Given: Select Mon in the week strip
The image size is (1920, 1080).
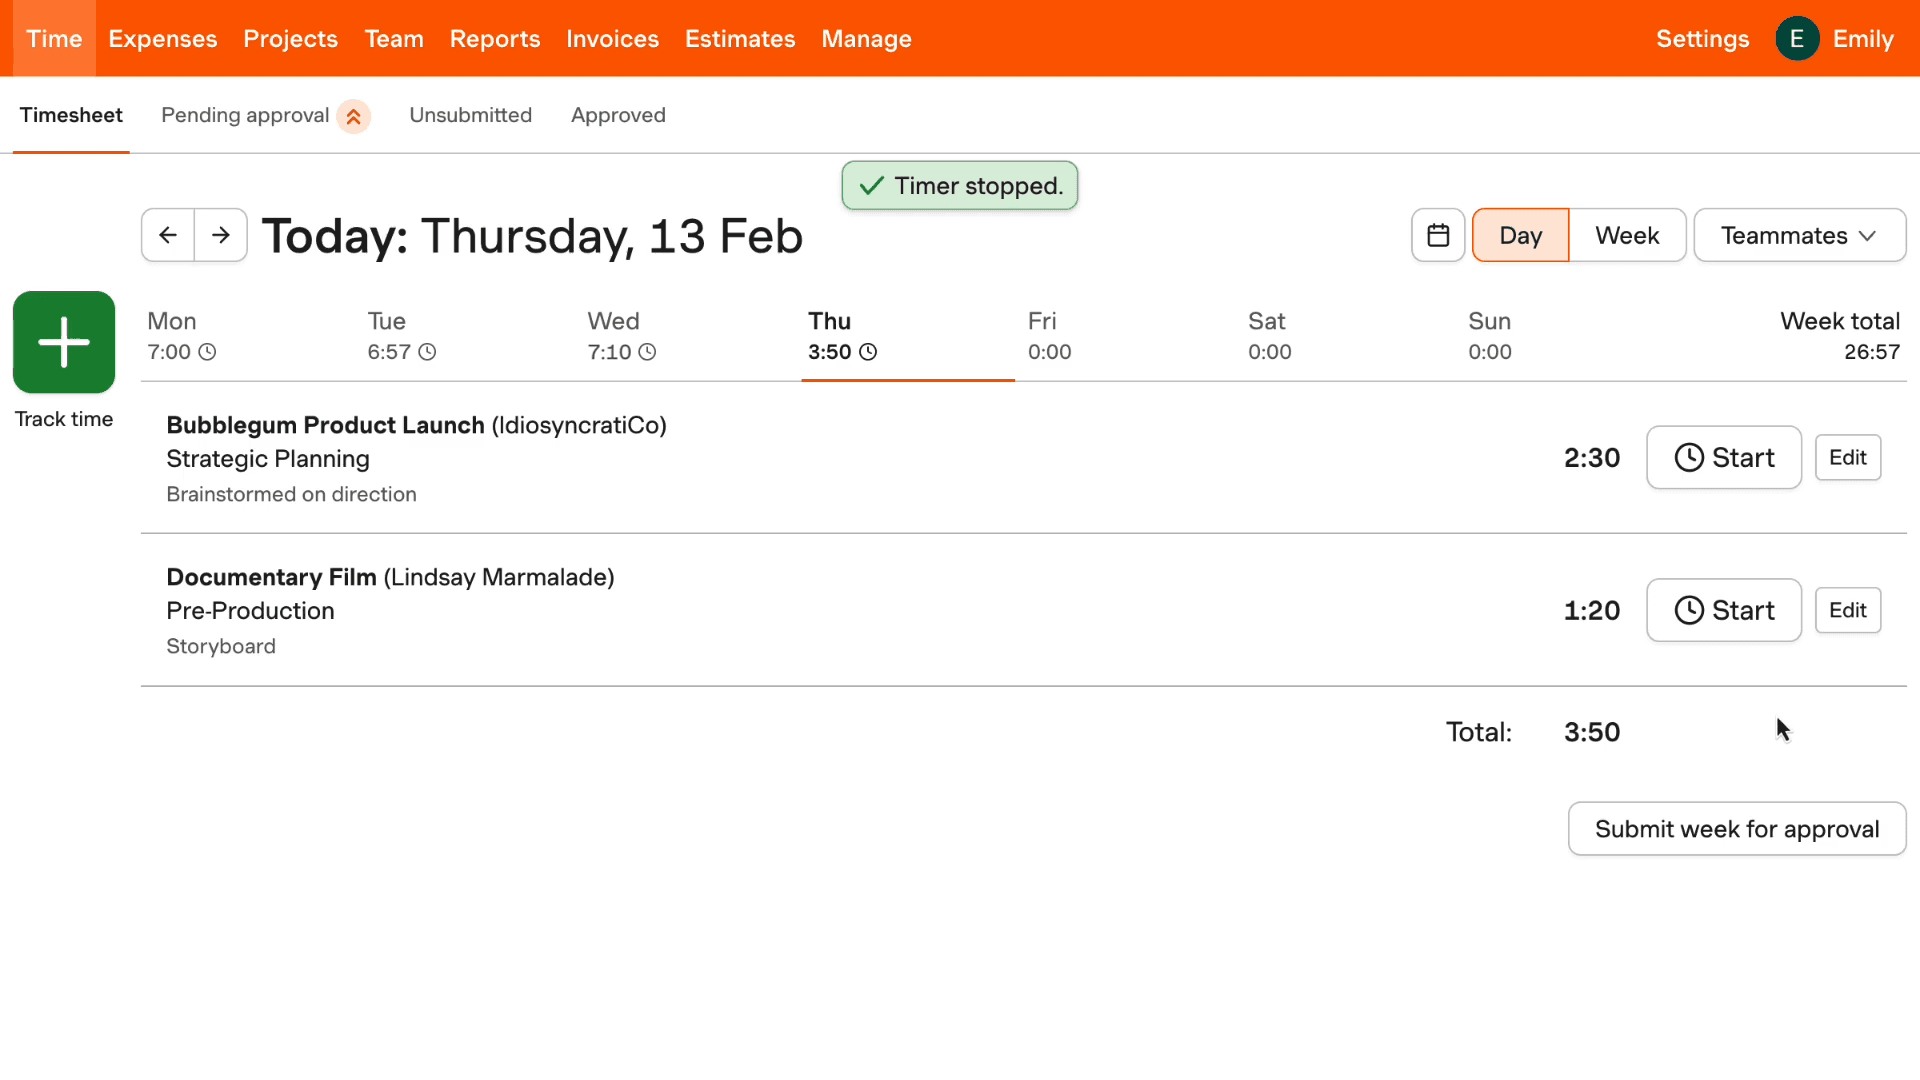Looking at the screenshot, I should click(248, 336).
